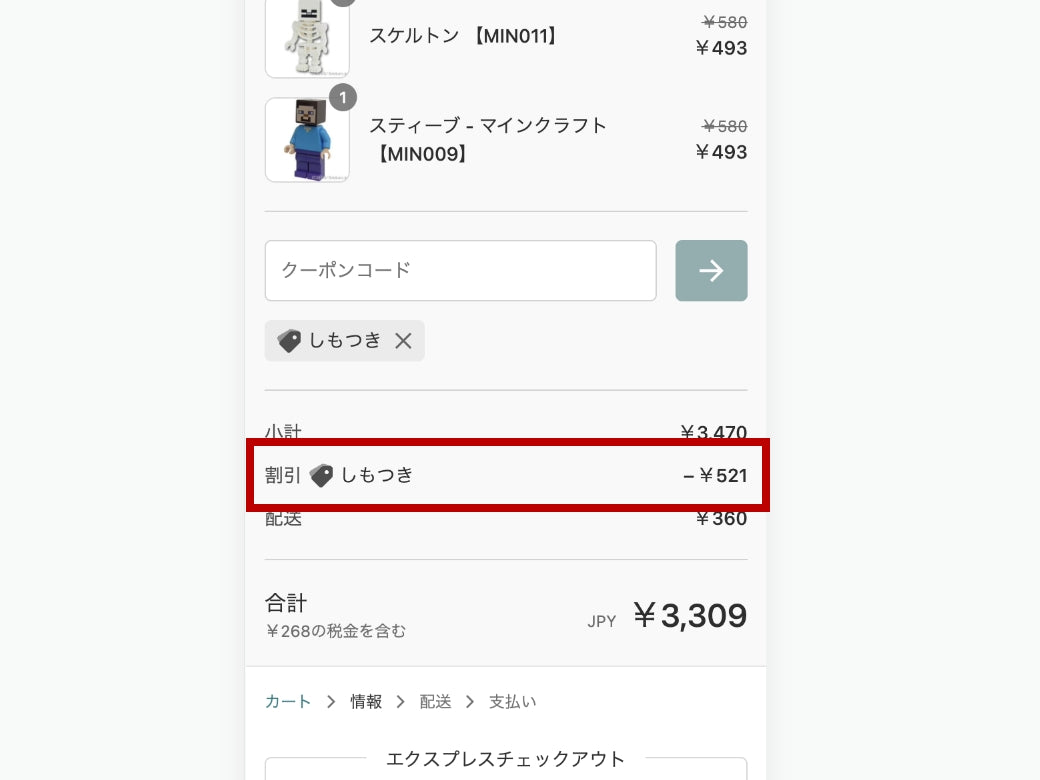Click the ¥3,309 total amount
1040x780 pixels.
(x=690, y=616)
